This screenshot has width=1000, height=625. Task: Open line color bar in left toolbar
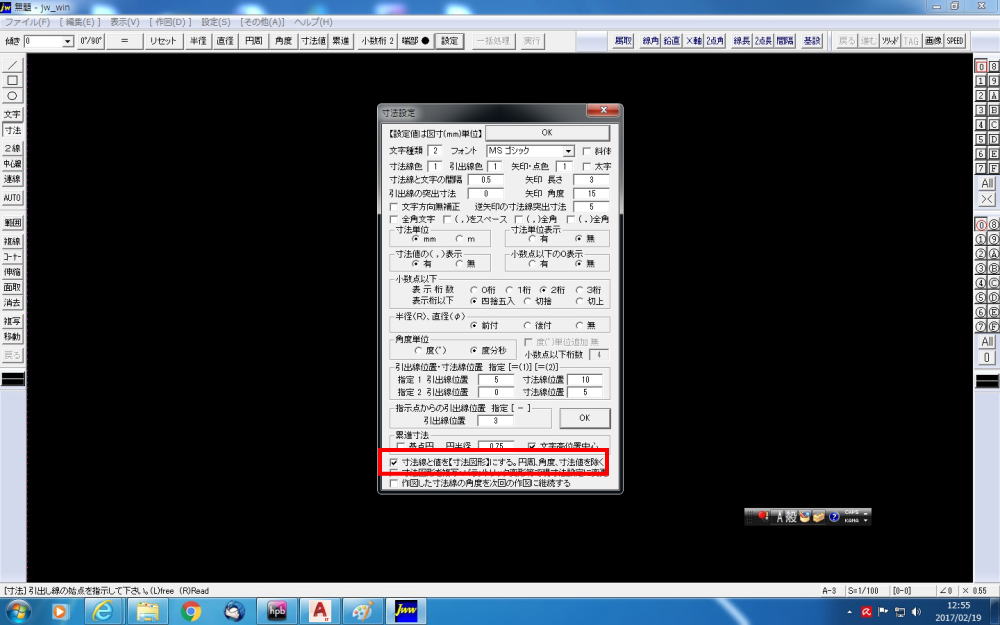[13, 379]
